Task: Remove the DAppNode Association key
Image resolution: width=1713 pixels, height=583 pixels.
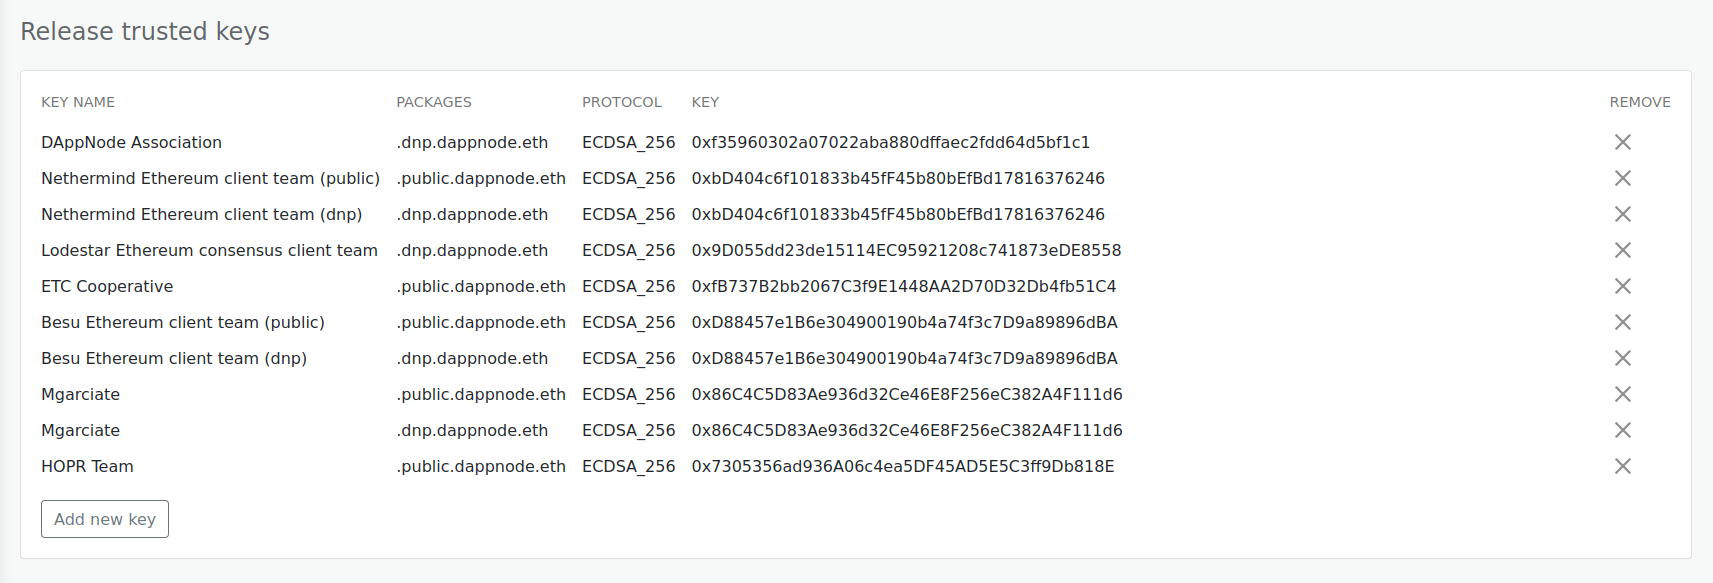Action: [x=1622, y=142]
